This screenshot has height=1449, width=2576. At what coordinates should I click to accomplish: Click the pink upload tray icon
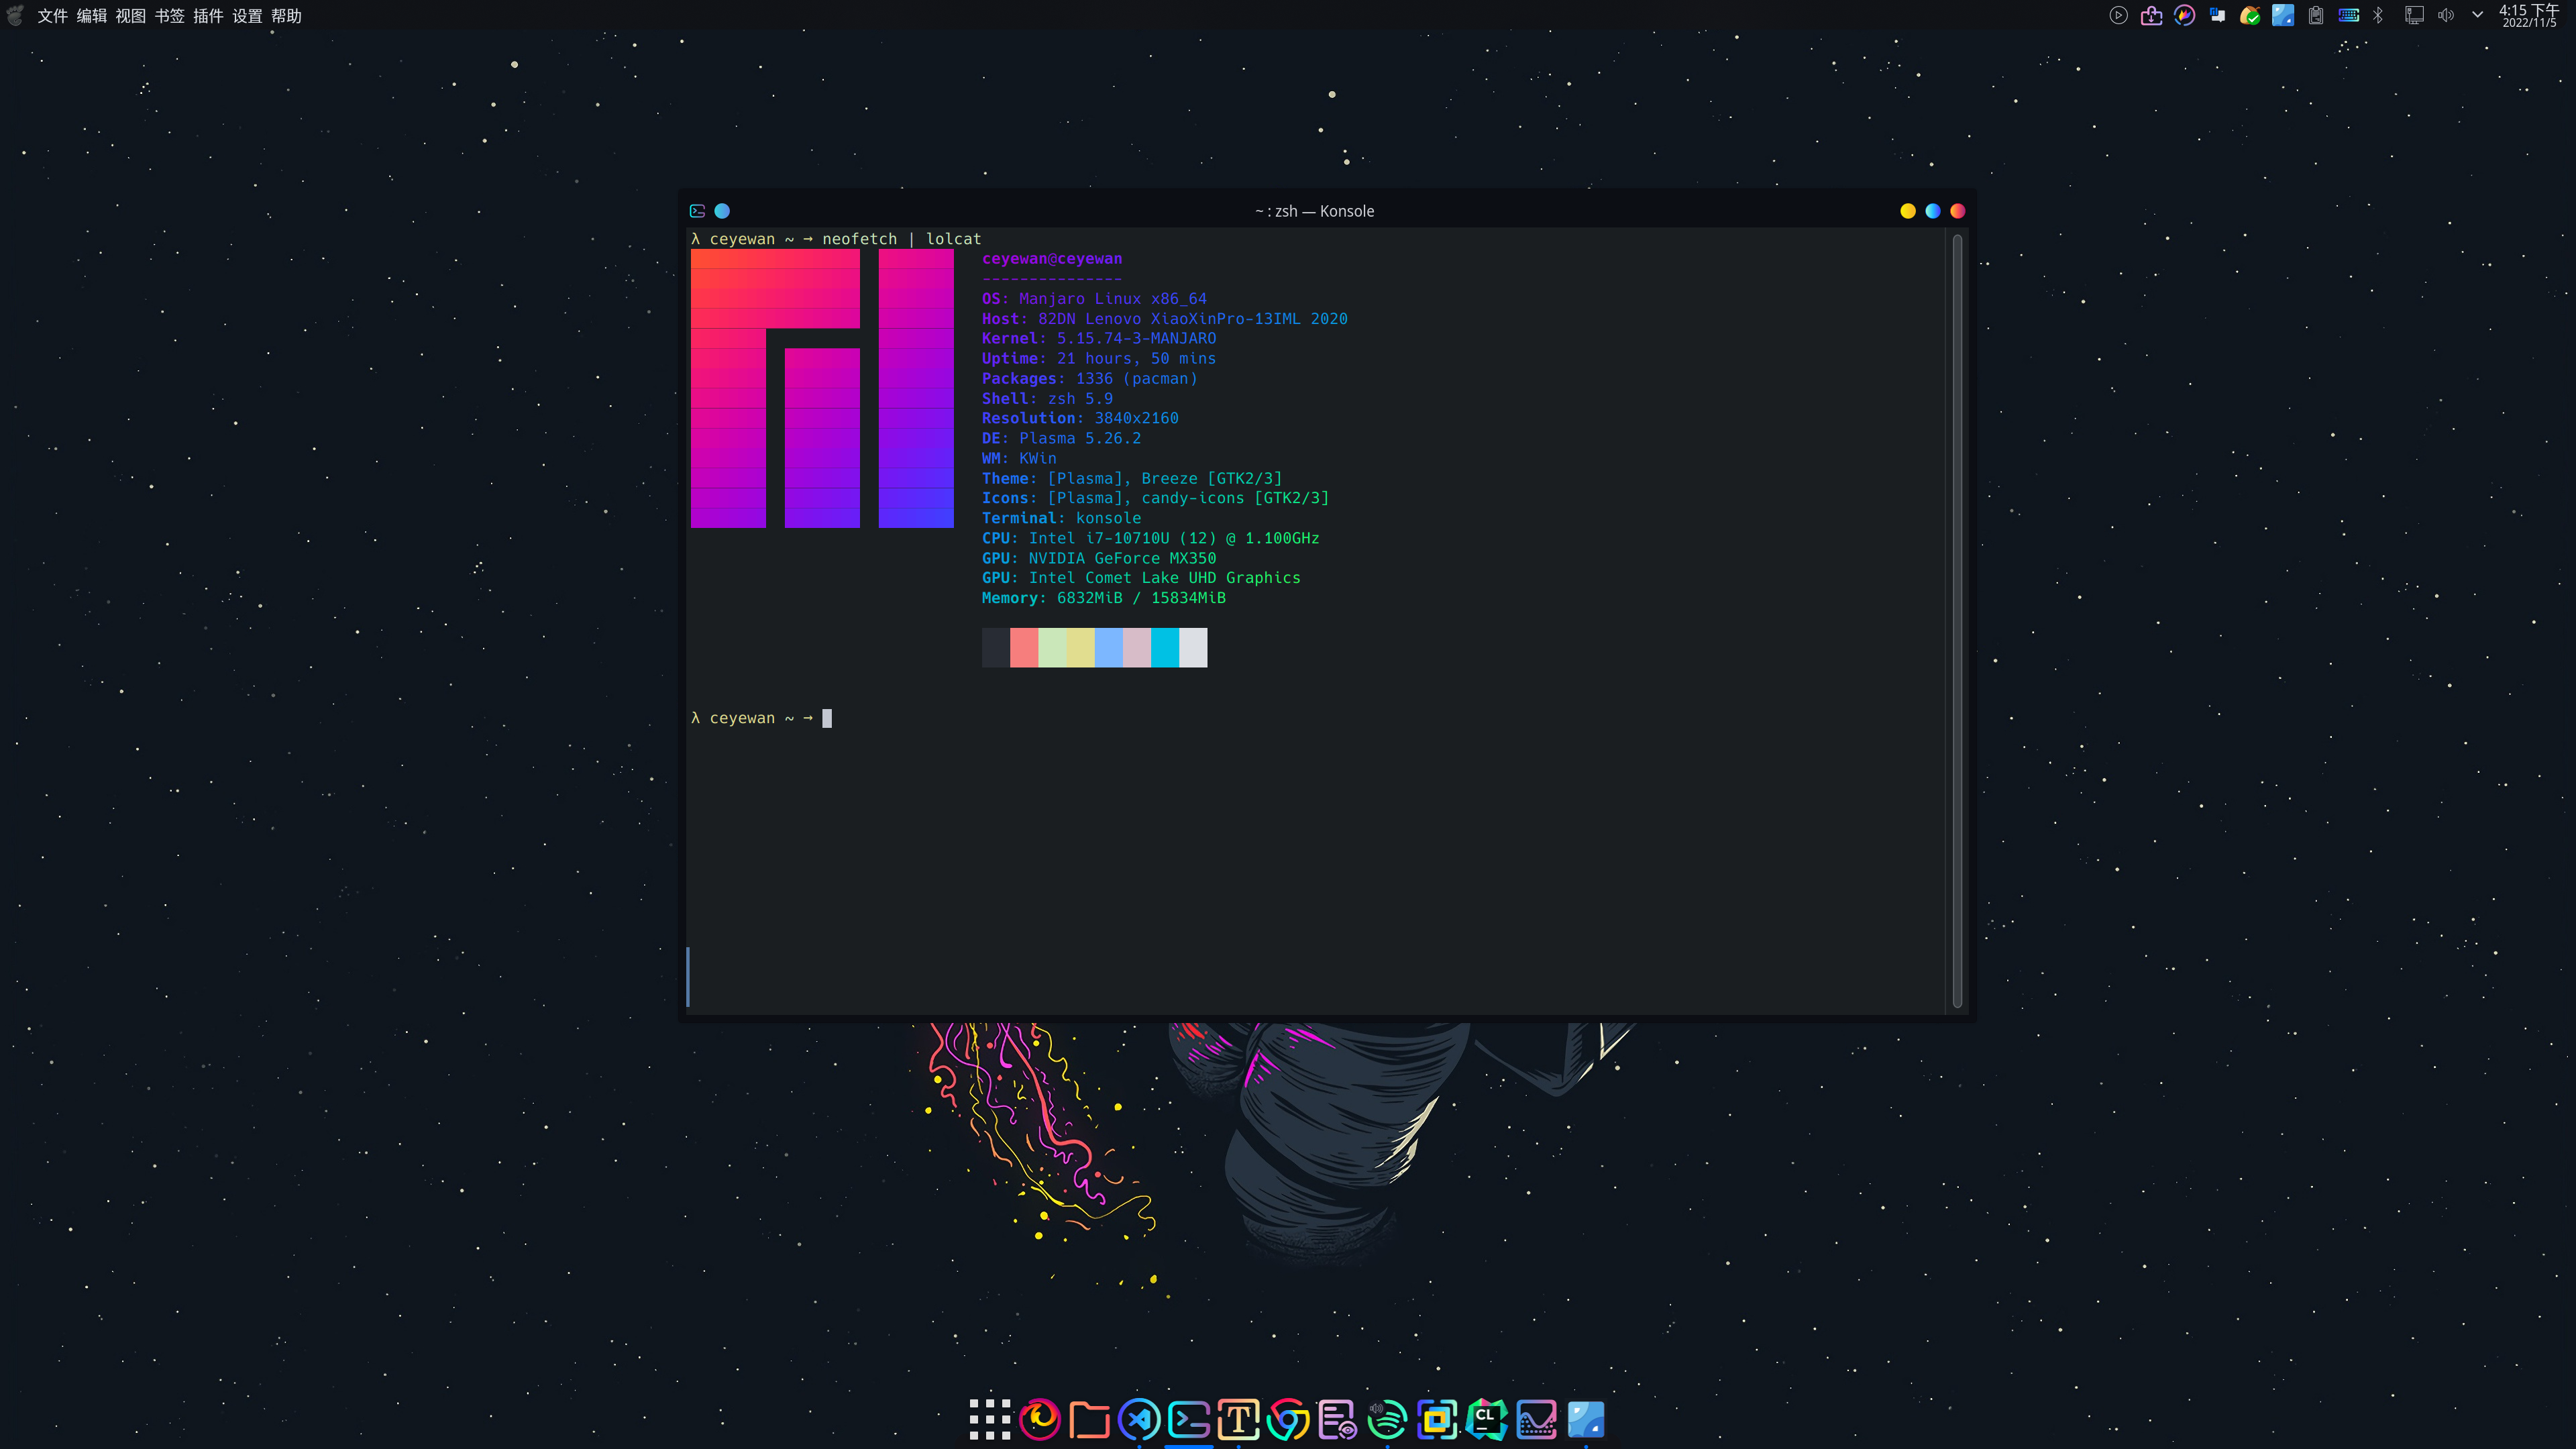coord(2151,15)
